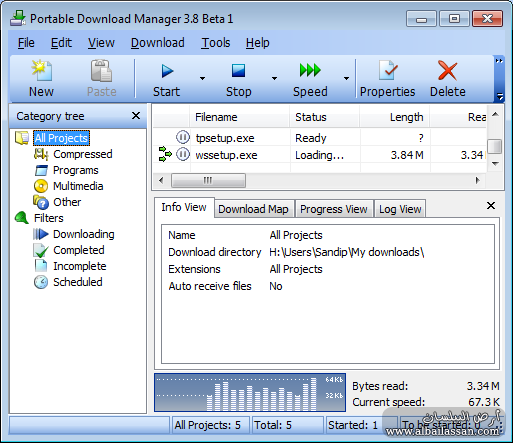
Task: Click the Completed checkmark icon
Action: pyautogui.click(x=41, y=250)
